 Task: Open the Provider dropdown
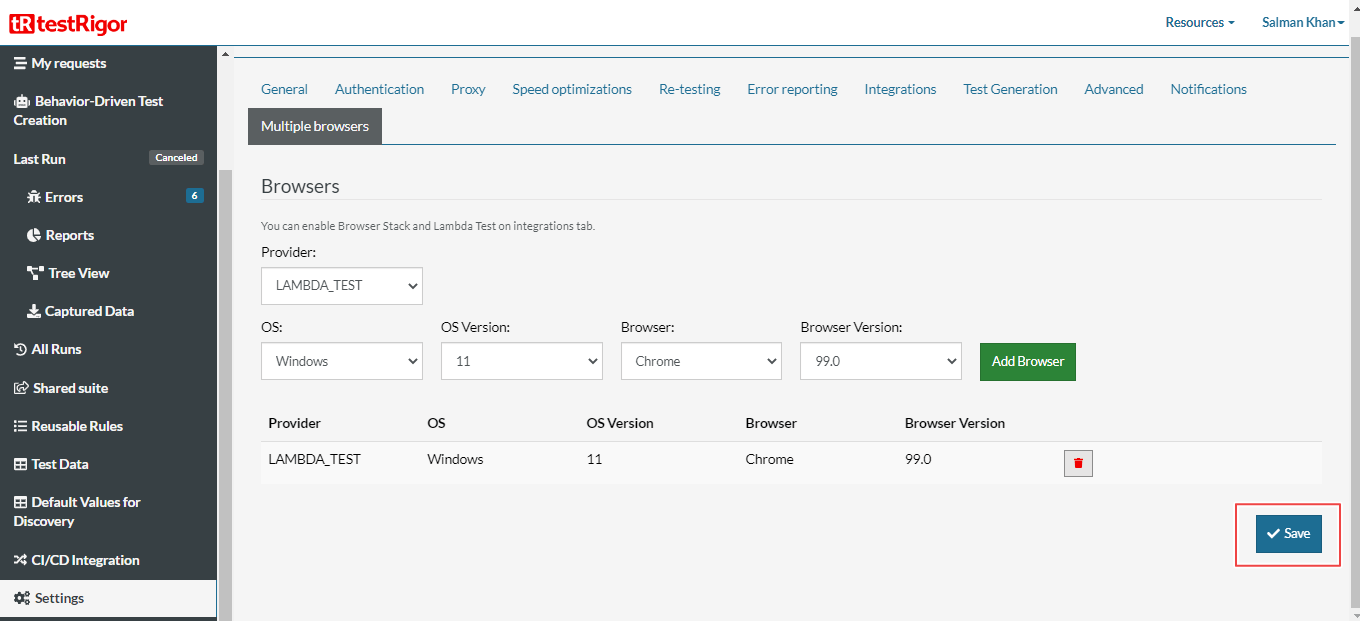click(341, 286)
